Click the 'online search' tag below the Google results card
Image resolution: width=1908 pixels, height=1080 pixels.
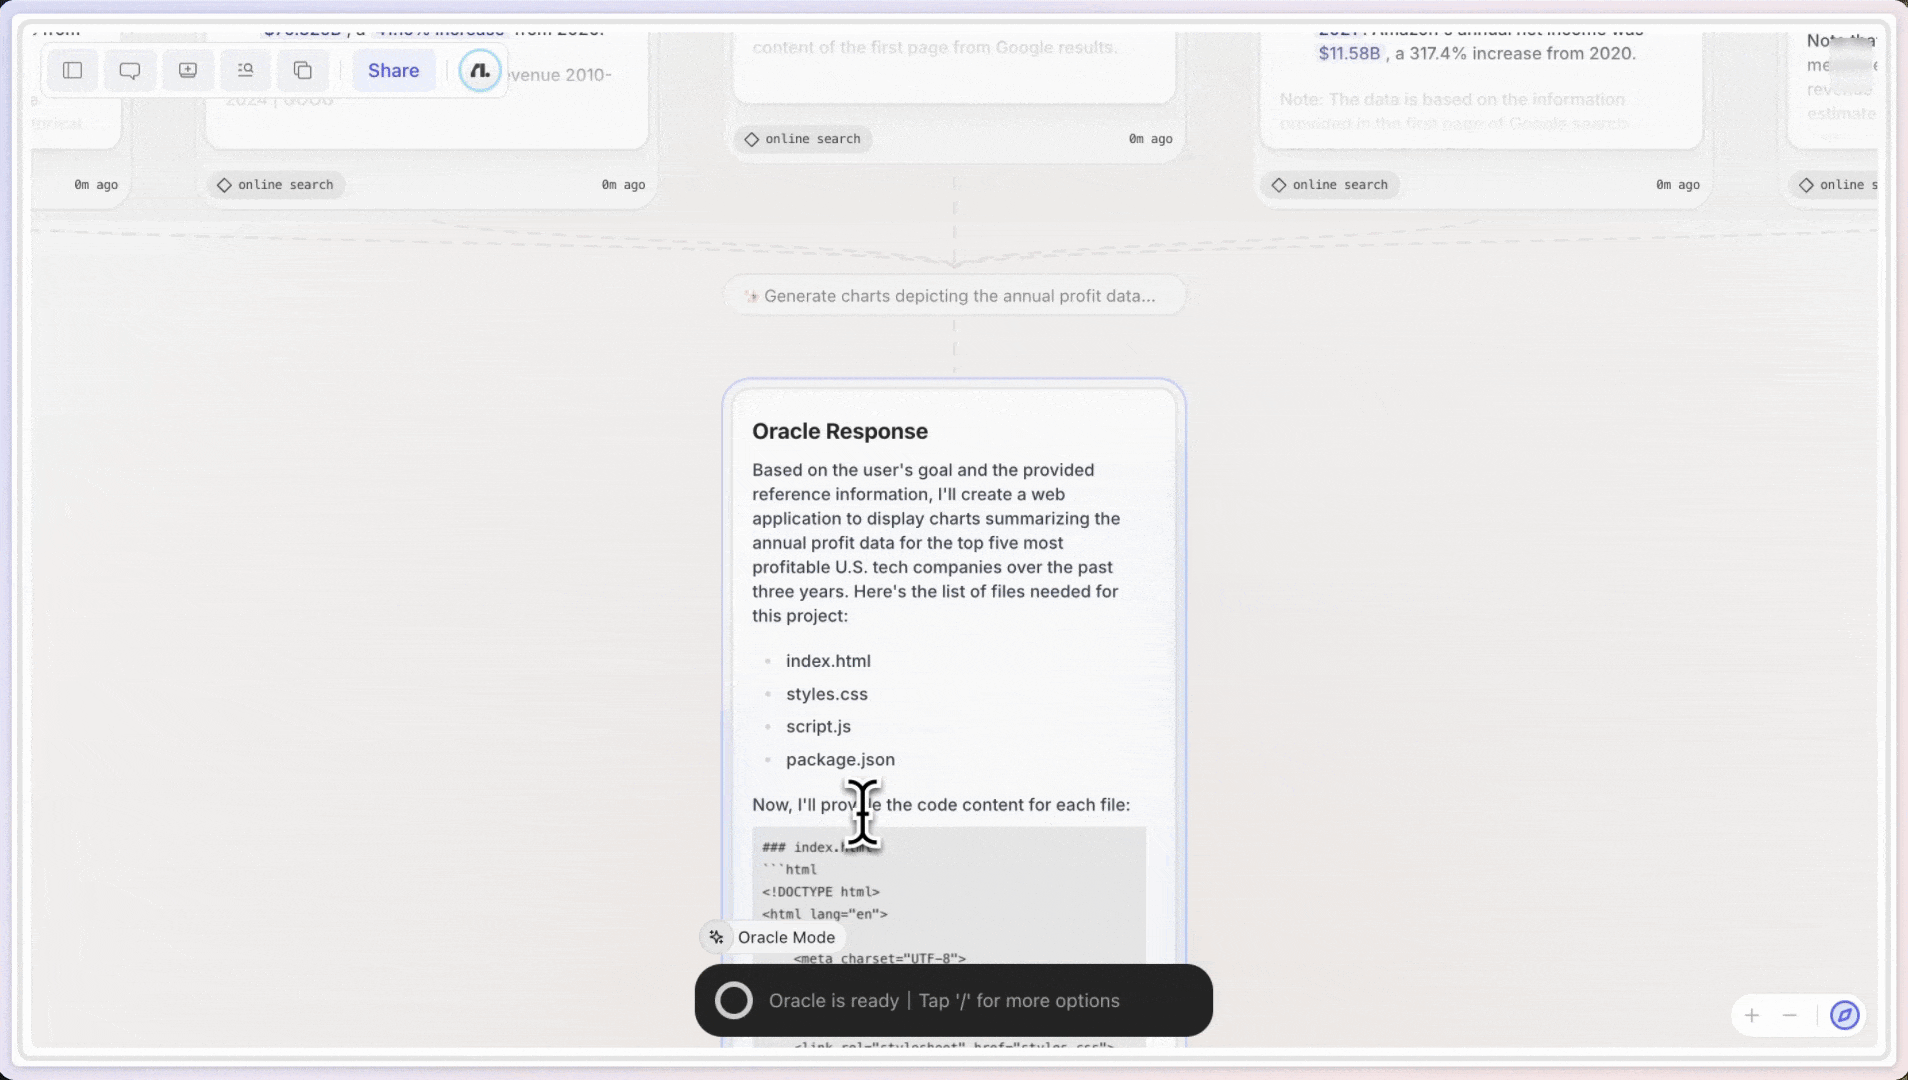[x=803, y=139]
